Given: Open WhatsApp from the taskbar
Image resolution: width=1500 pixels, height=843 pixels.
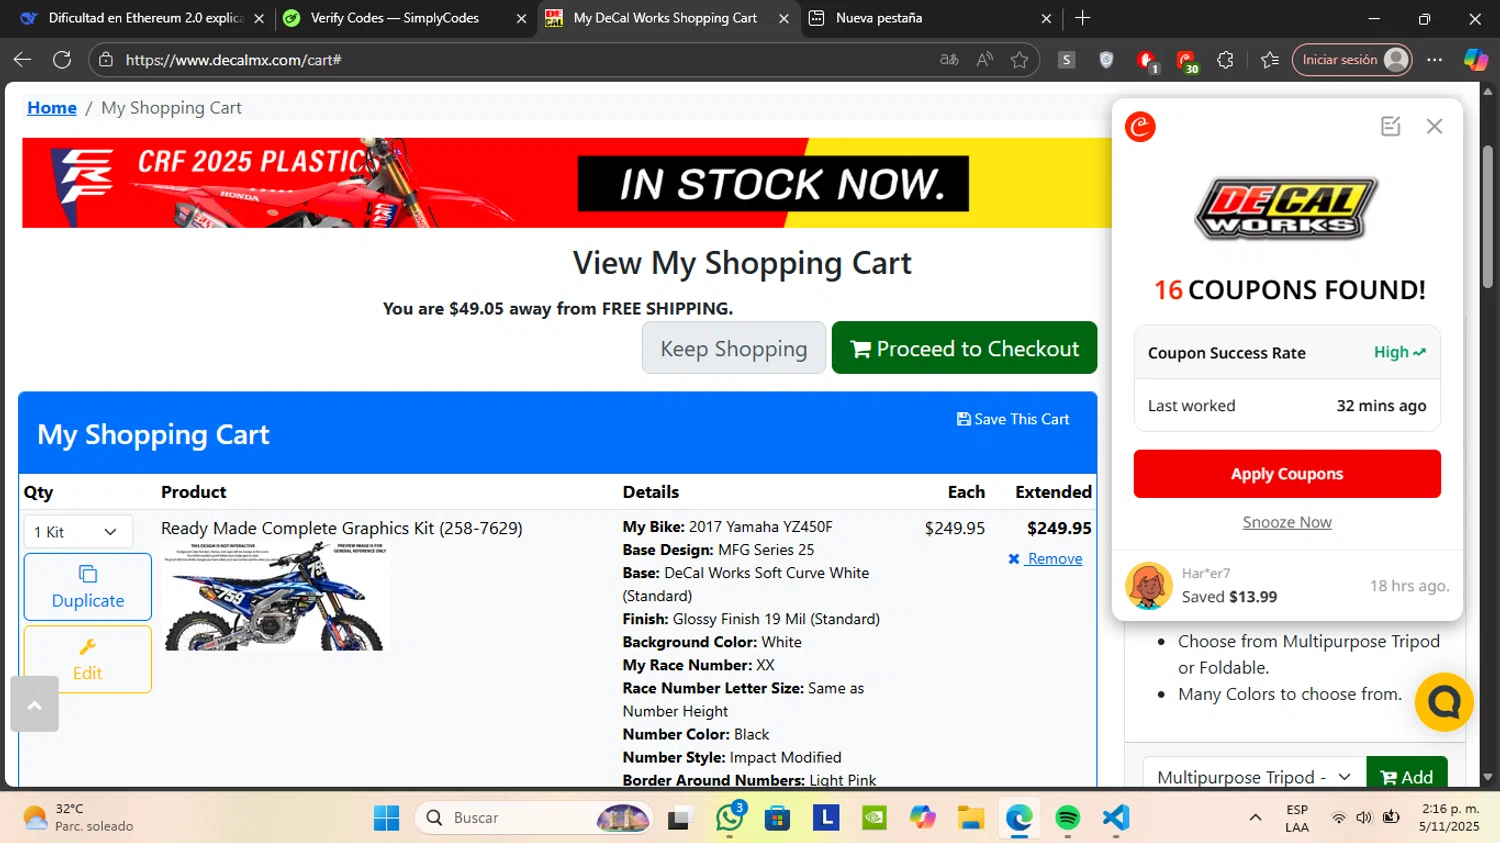Looking at the screenshot, I should point(729,818).
